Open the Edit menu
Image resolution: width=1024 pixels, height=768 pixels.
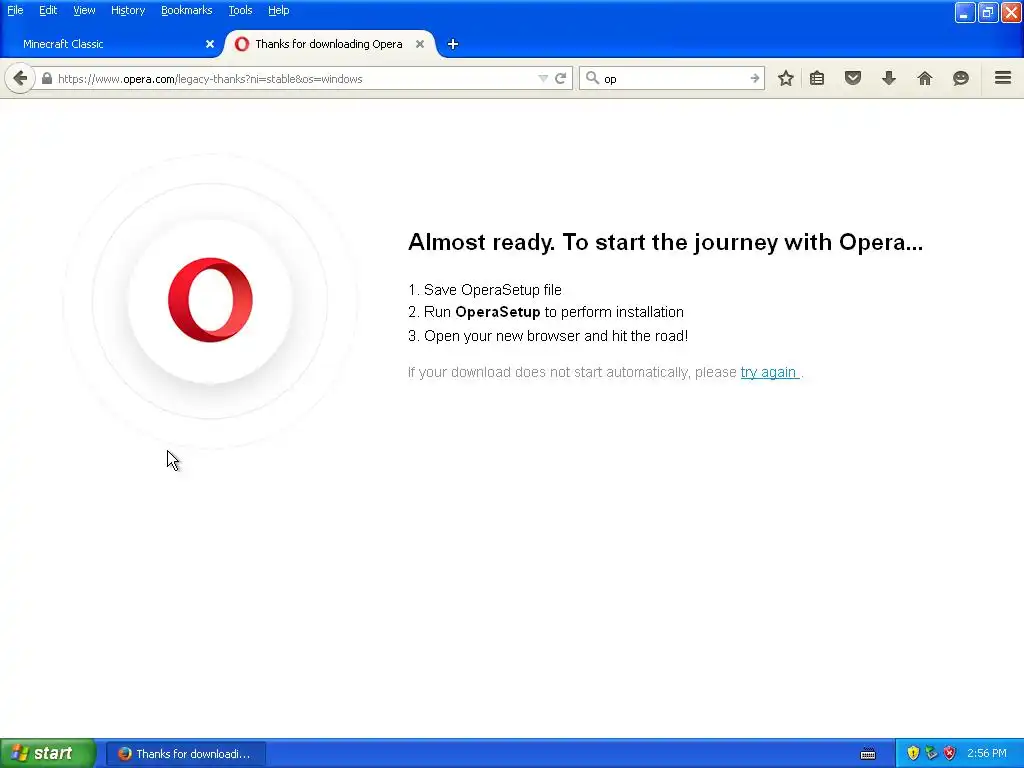tap(48, 10)
